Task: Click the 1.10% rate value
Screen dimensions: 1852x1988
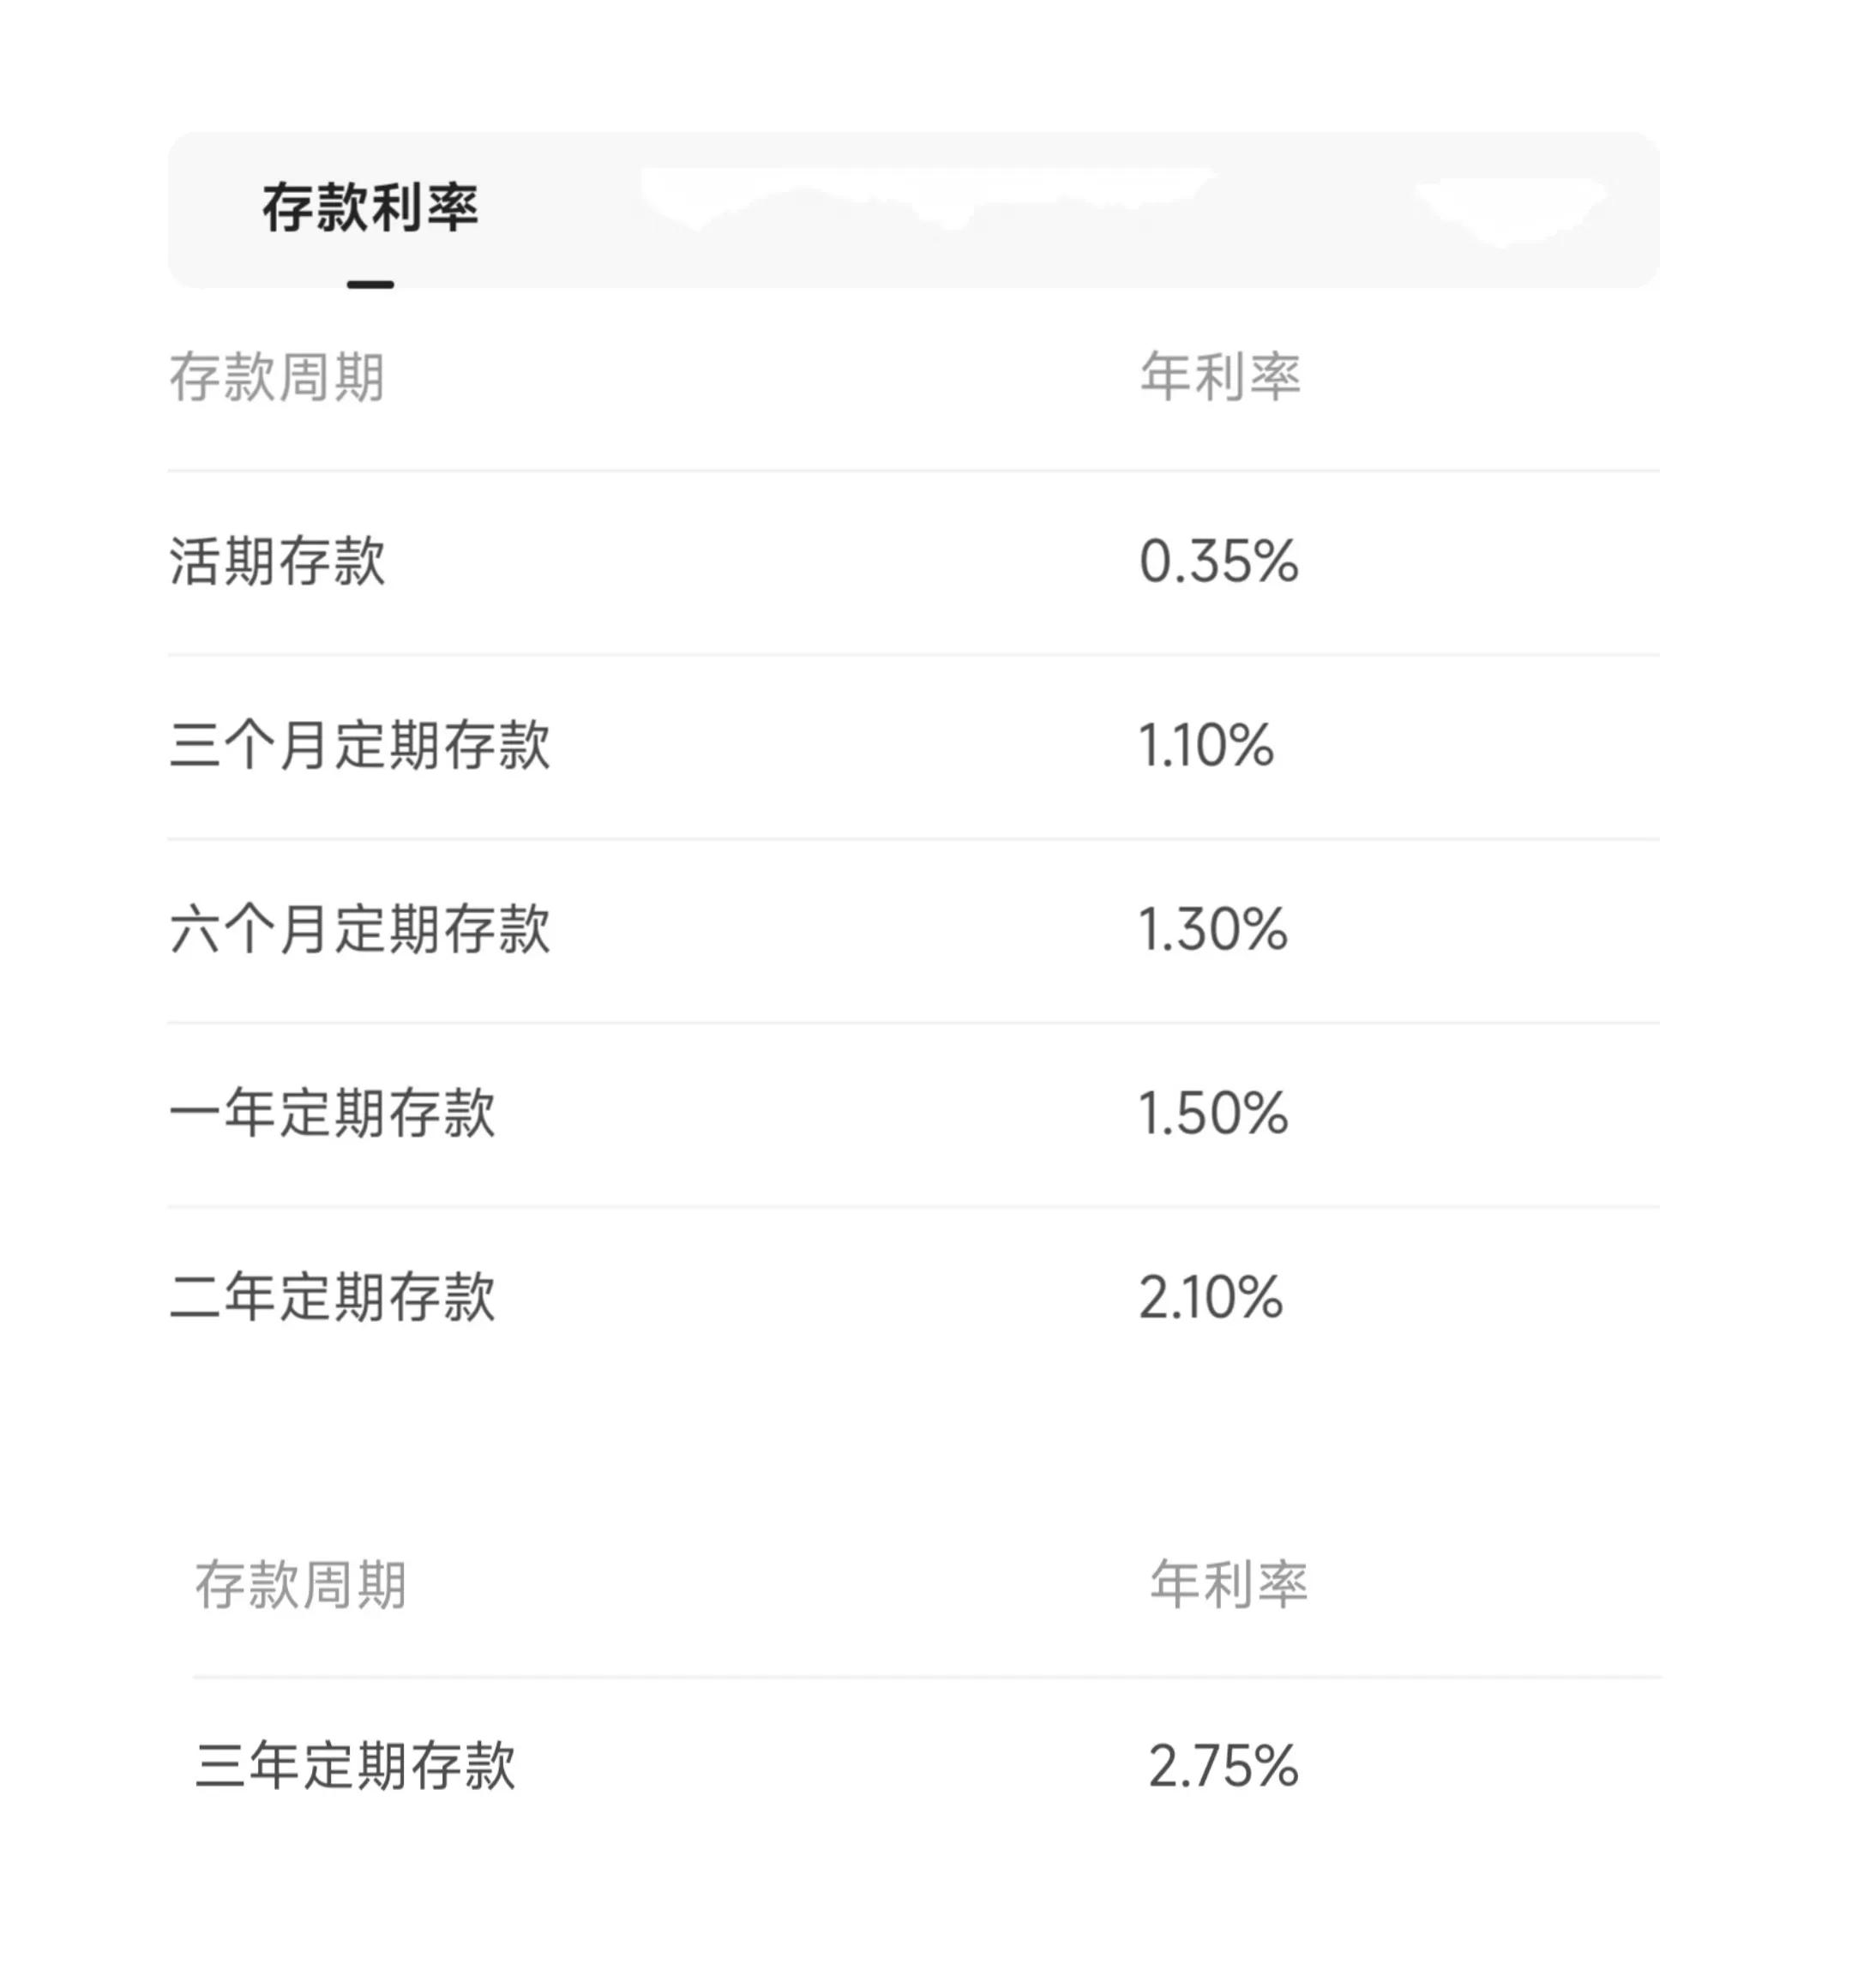Action: (1206, 745)
